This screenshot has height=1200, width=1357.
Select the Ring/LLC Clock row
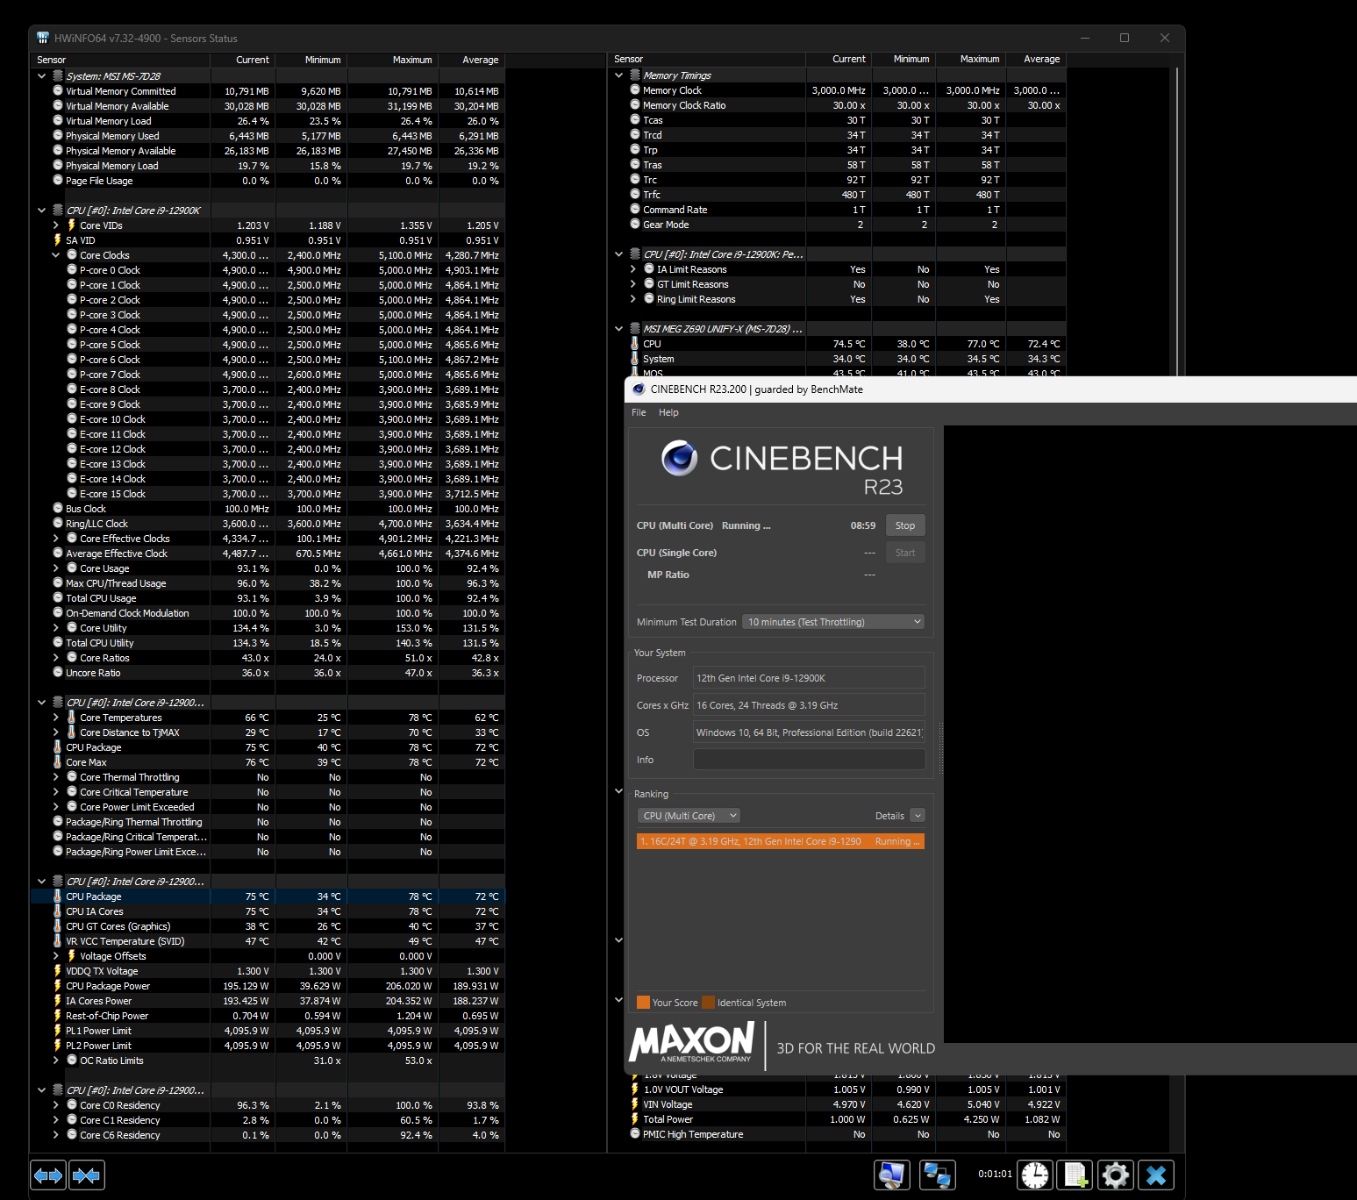[268, 524]
